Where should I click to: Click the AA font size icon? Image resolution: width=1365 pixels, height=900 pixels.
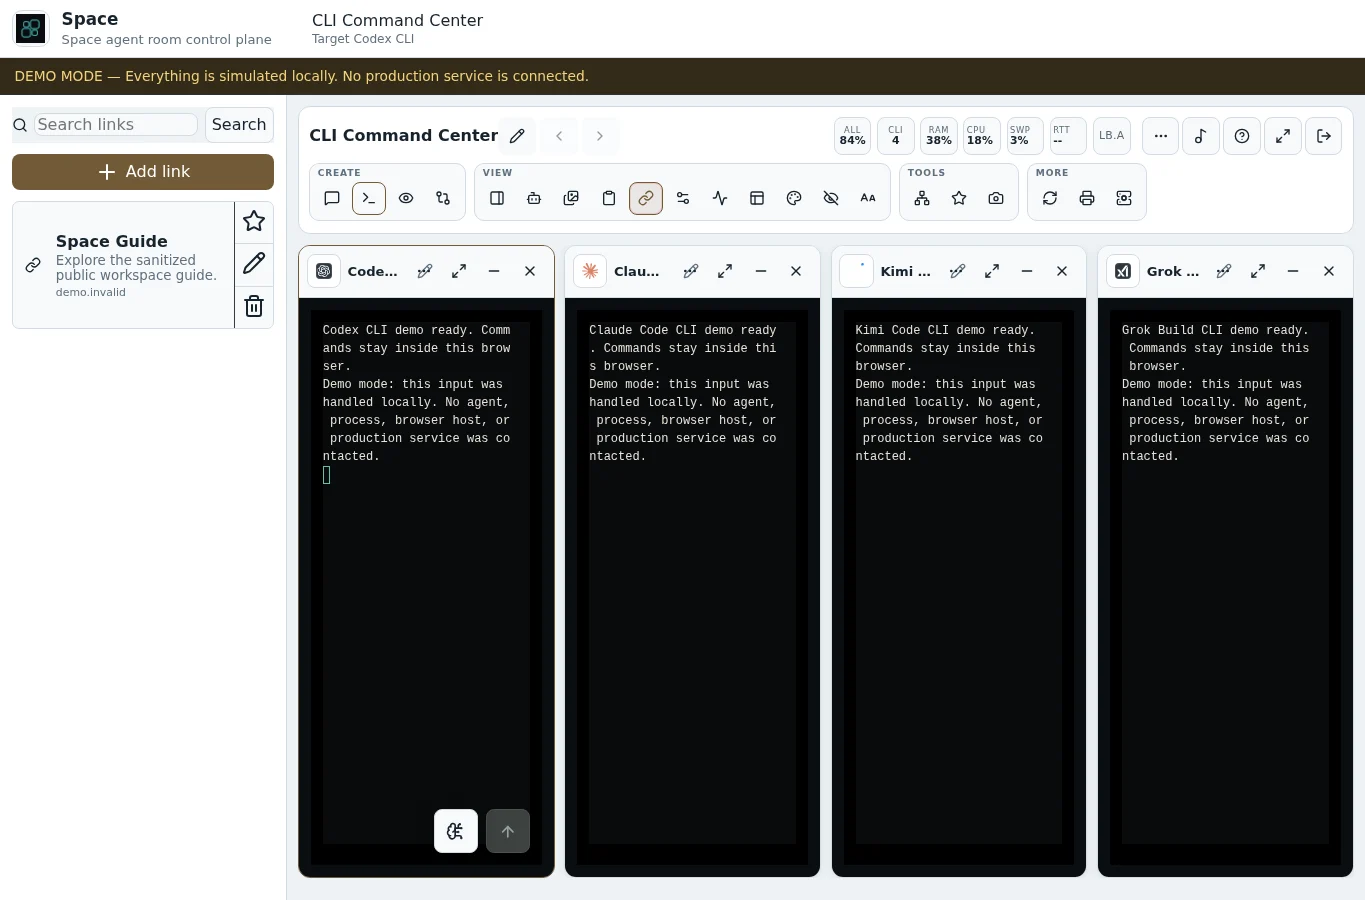[x=868, y=198]
